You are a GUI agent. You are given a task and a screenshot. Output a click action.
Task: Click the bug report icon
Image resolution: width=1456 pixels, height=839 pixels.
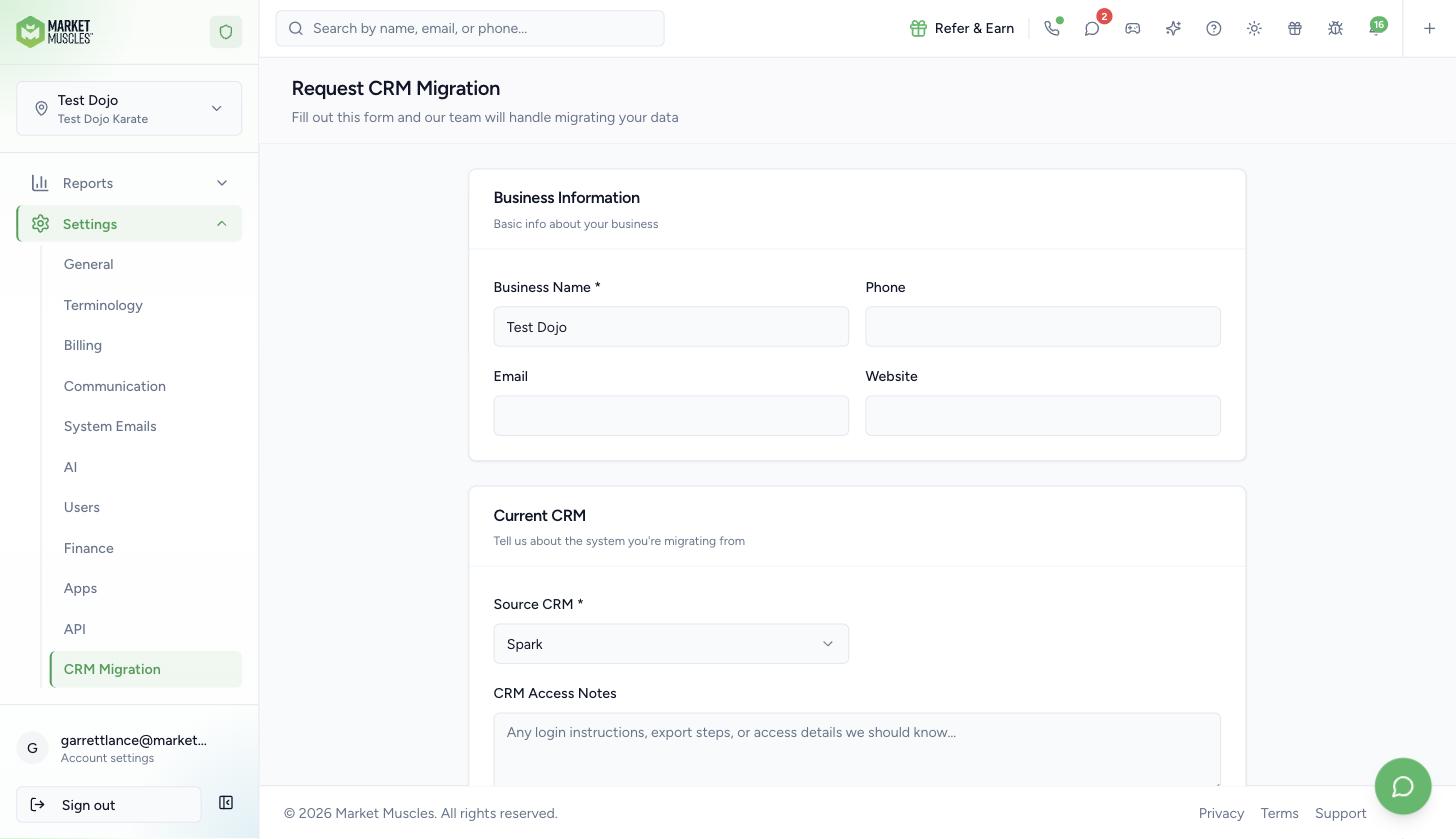coord(1335,28)
